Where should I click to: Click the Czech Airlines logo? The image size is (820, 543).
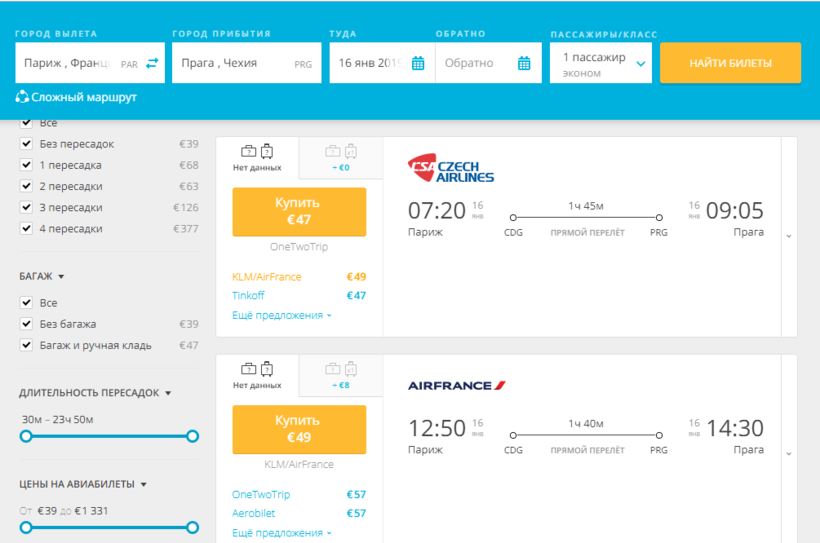(x=451, y=169)
